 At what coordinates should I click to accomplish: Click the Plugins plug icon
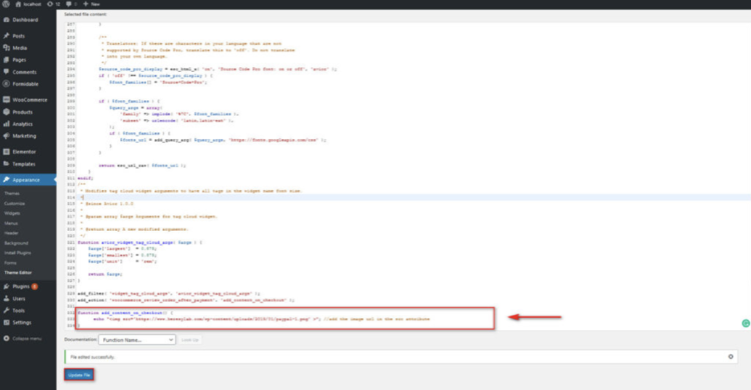pyautogui.click(x=6, y=287)
